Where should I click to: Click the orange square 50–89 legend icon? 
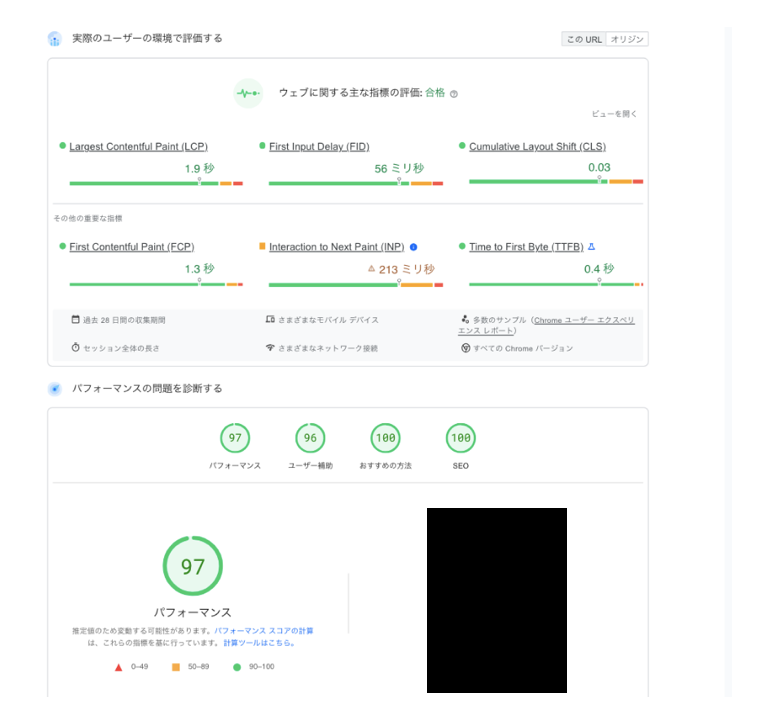pos(176,667)
